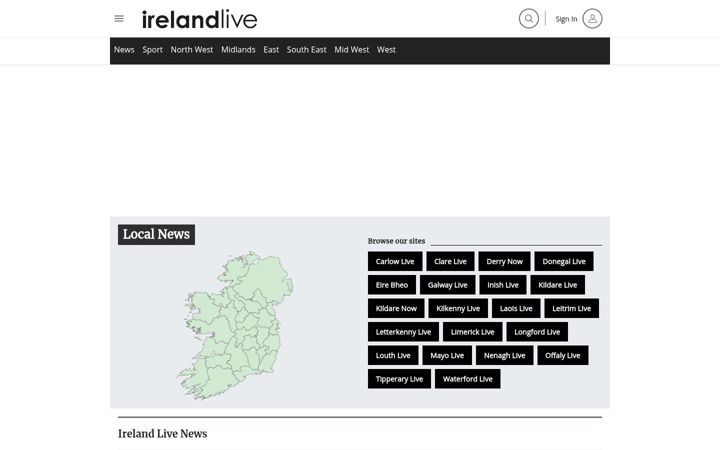Visit the Galway Live site

point(448,285)
